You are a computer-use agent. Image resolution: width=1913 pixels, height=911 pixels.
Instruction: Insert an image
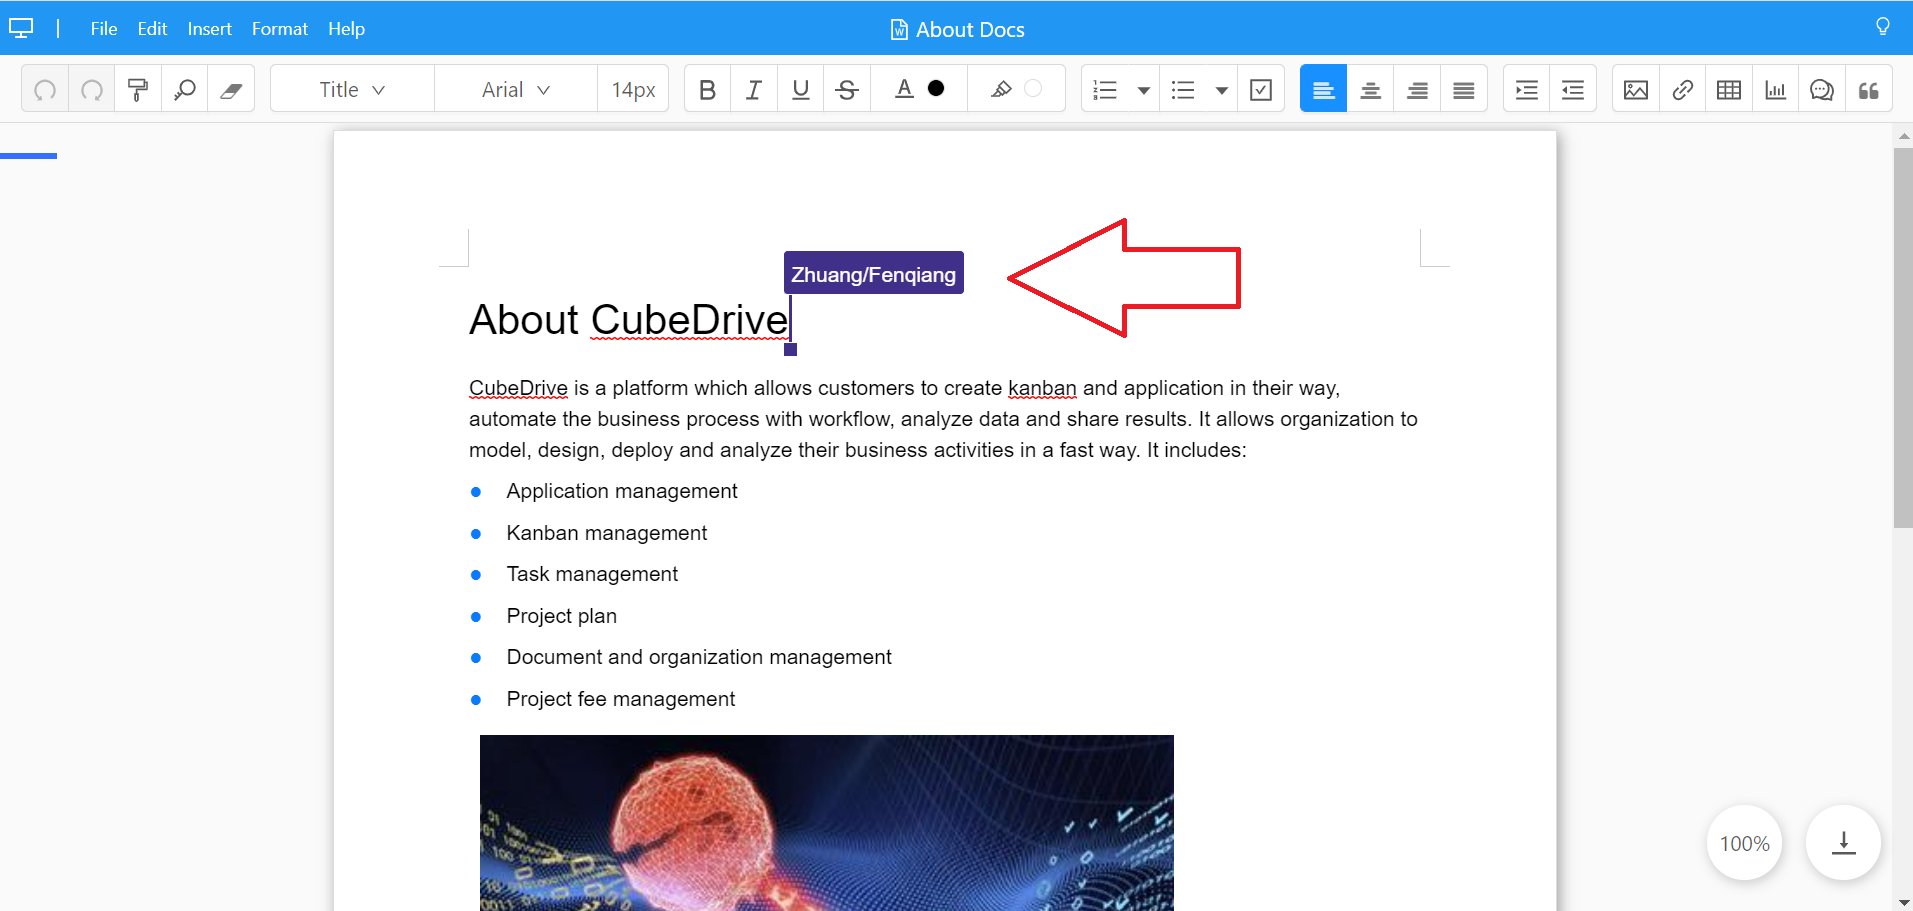pos(1636,90)
